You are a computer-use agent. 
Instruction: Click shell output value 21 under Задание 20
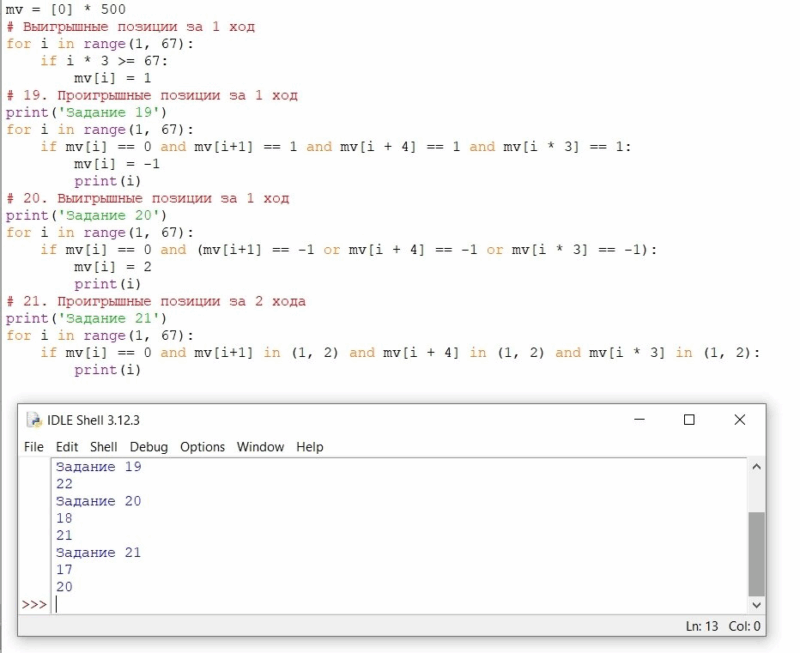click(x=64, y=535)
